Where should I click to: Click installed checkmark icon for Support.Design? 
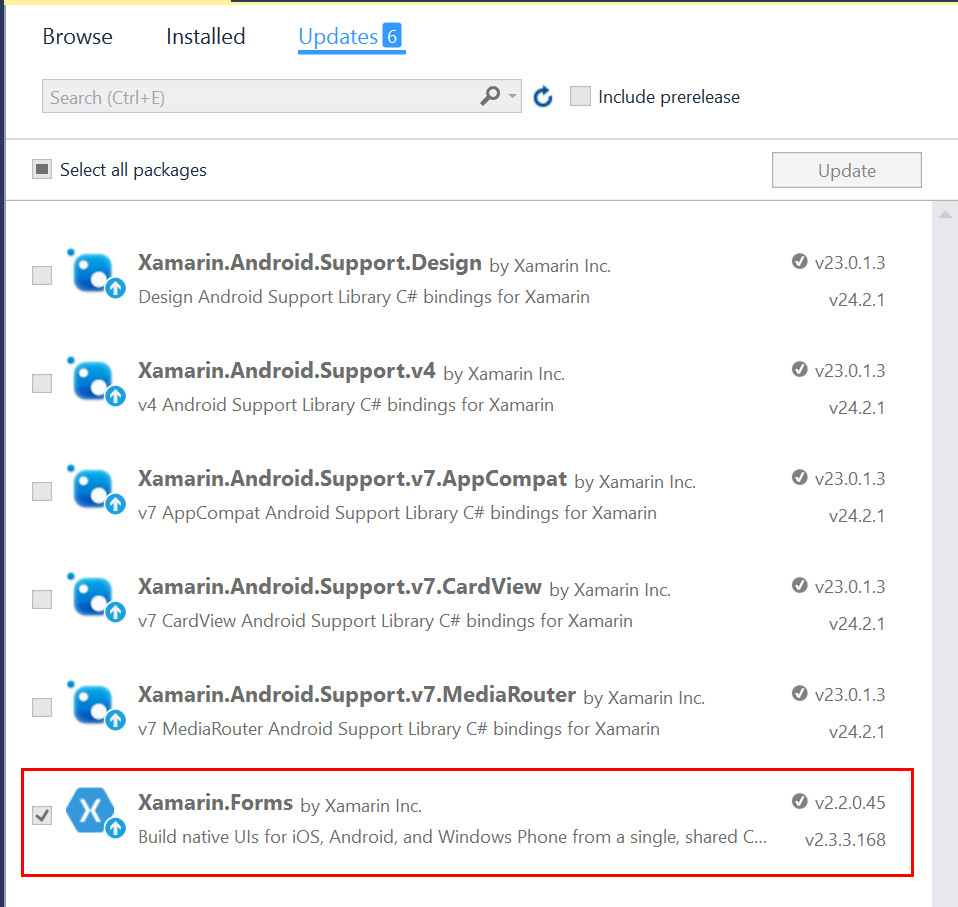[x=799, y=261]
